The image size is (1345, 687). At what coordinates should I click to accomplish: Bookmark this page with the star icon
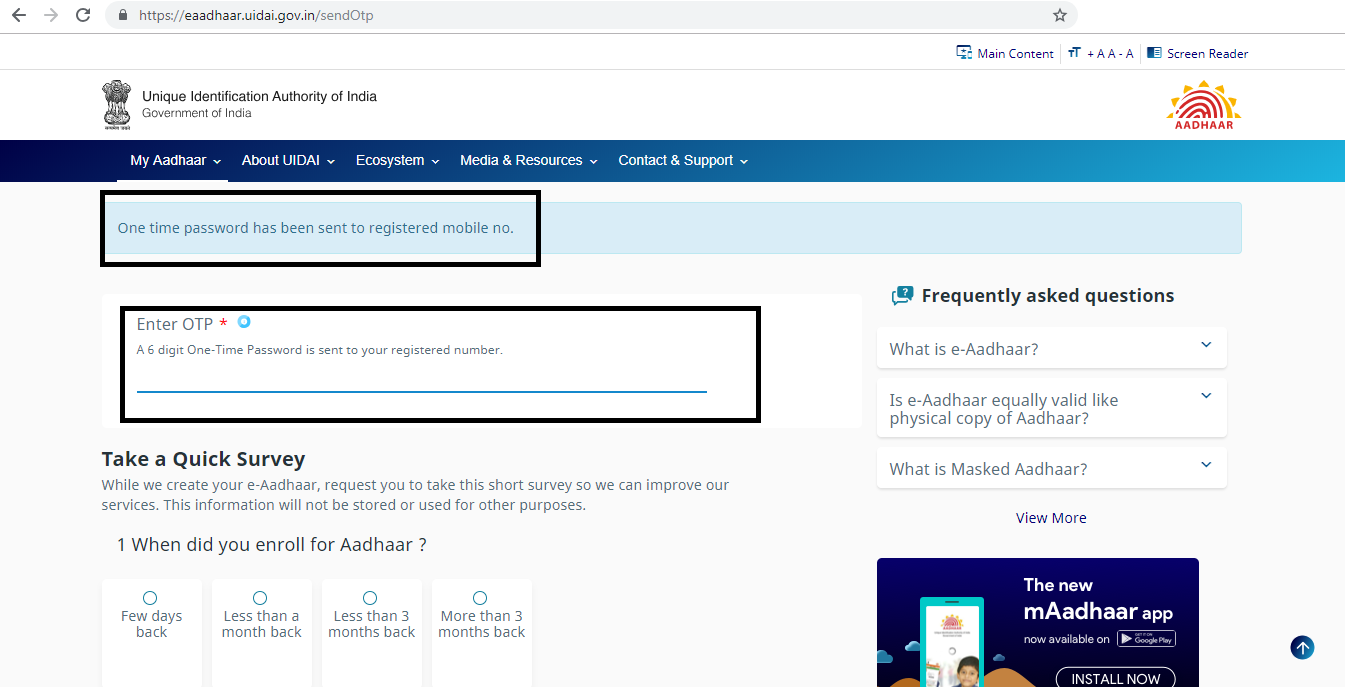[1060, 15]
